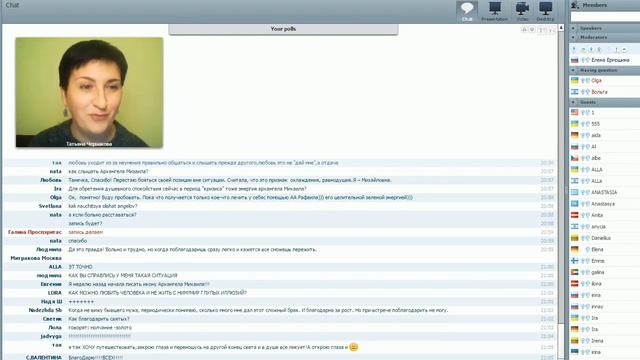The width and height of the screenshot is (640, 360).
Task: Collapse the Speakers section
Action: (x=573, y=28)
